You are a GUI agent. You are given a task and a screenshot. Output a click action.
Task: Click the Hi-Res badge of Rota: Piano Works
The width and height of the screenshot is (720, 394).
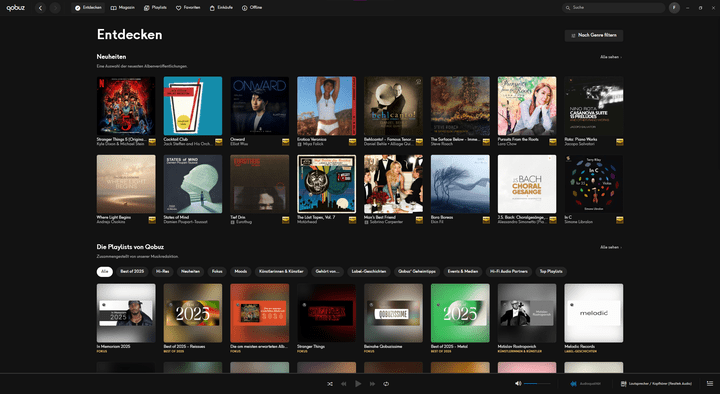(x=619, y=142)
